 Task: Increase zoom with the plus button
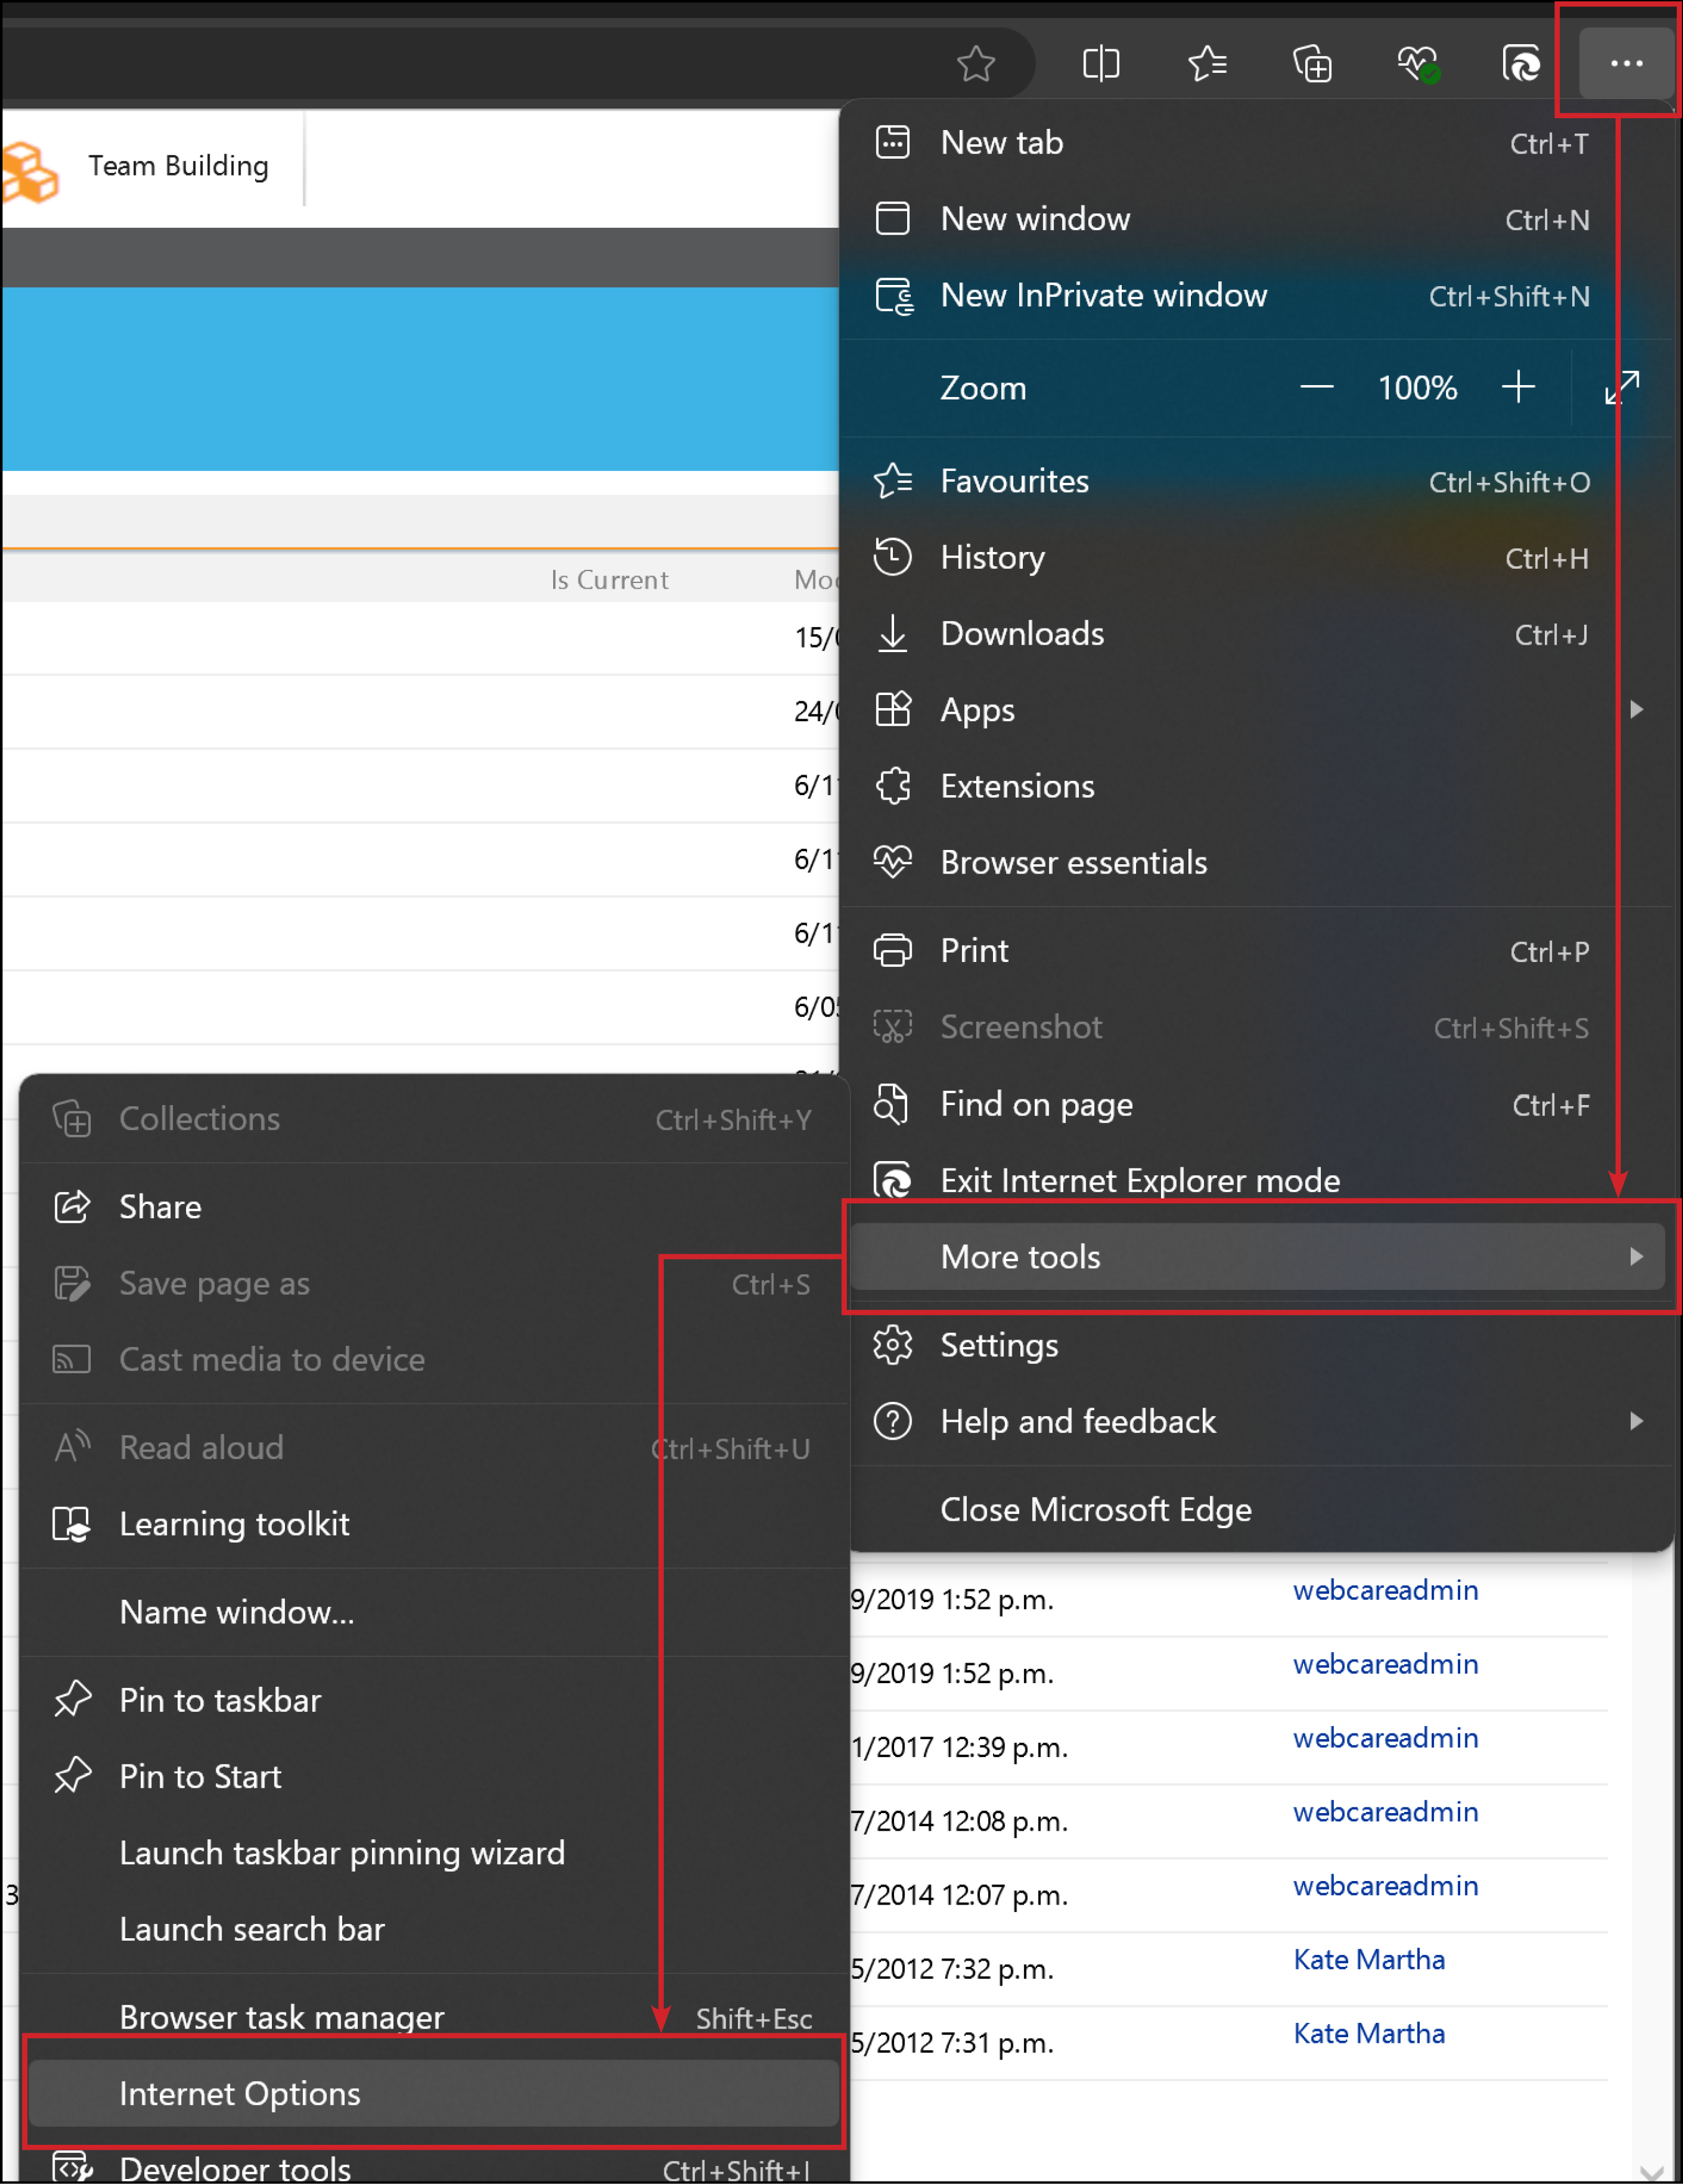pos(1518,388)
